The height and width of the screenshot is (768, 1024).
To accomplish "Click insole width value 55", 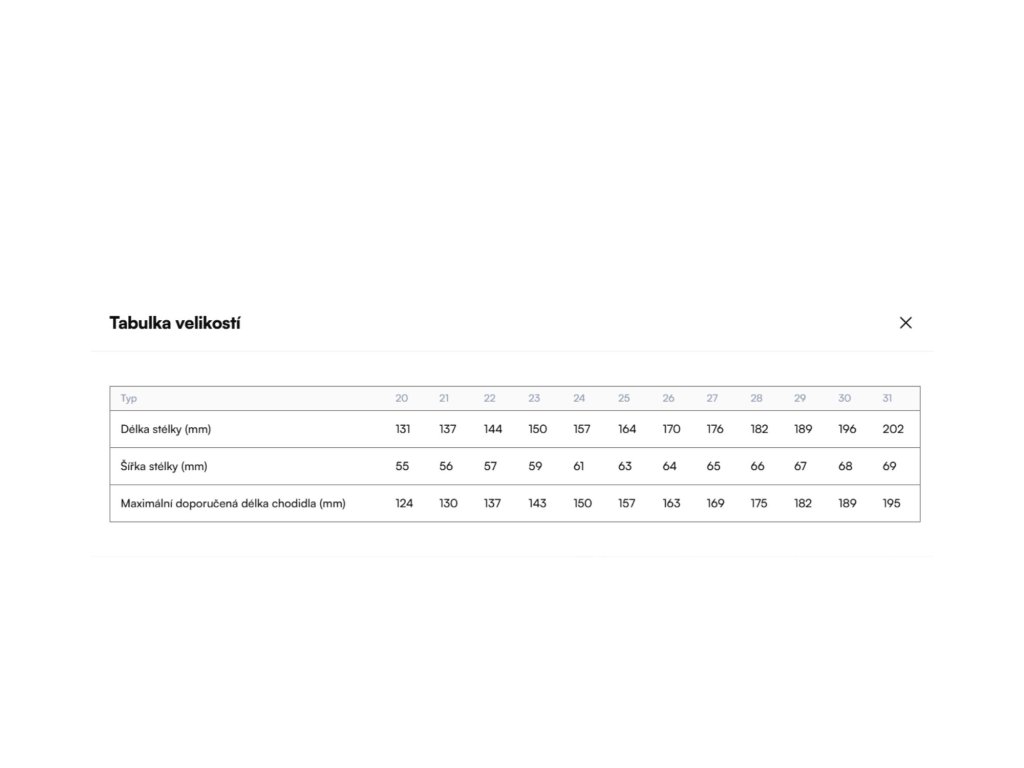I will pyautogui.click(x=402, y=466).
